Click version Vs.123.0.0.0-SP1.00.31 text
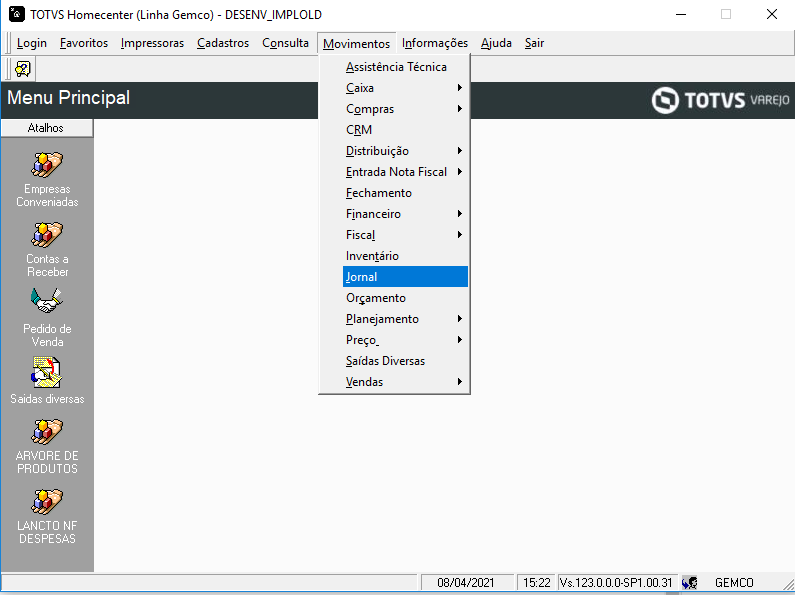The image size is (795, 595). click(x=616, y=582)
